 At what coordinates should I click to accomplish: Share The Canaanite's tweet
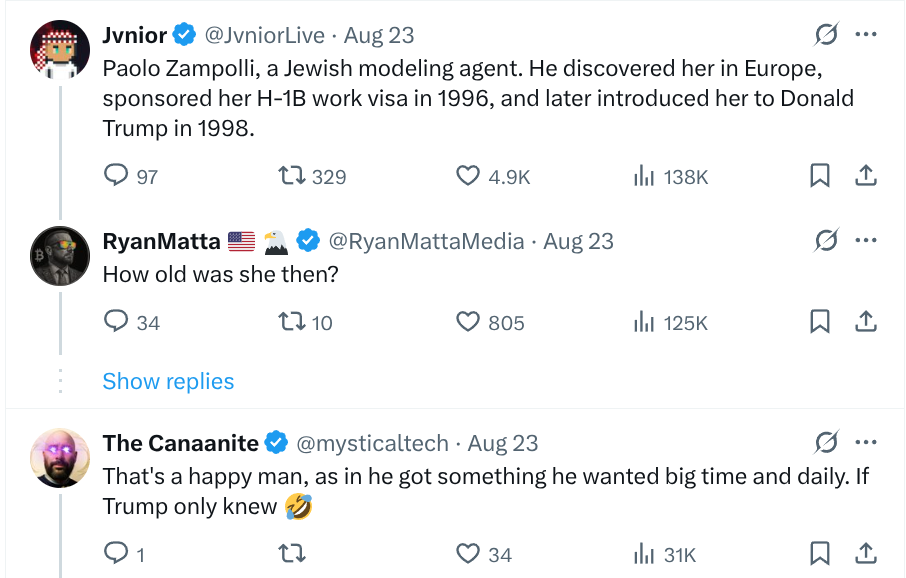pos(866,554)
